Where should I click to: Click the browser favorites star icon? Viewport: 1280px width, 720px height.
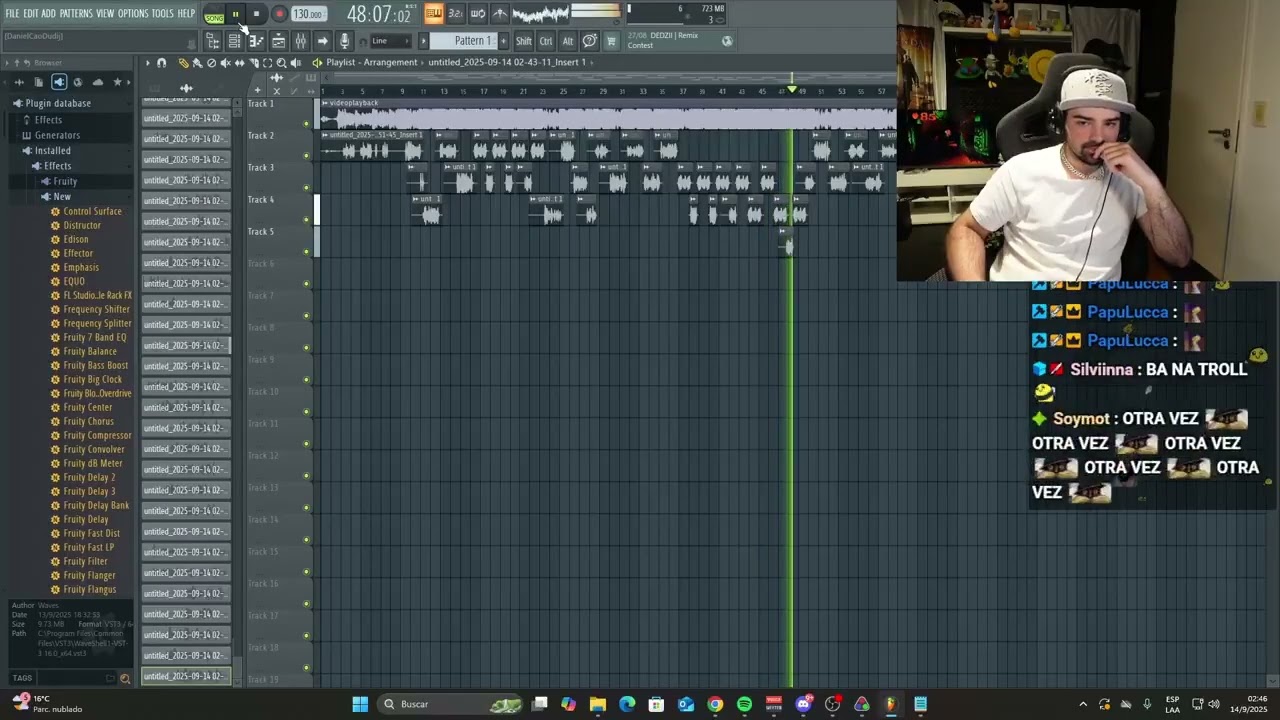(117, 82)
